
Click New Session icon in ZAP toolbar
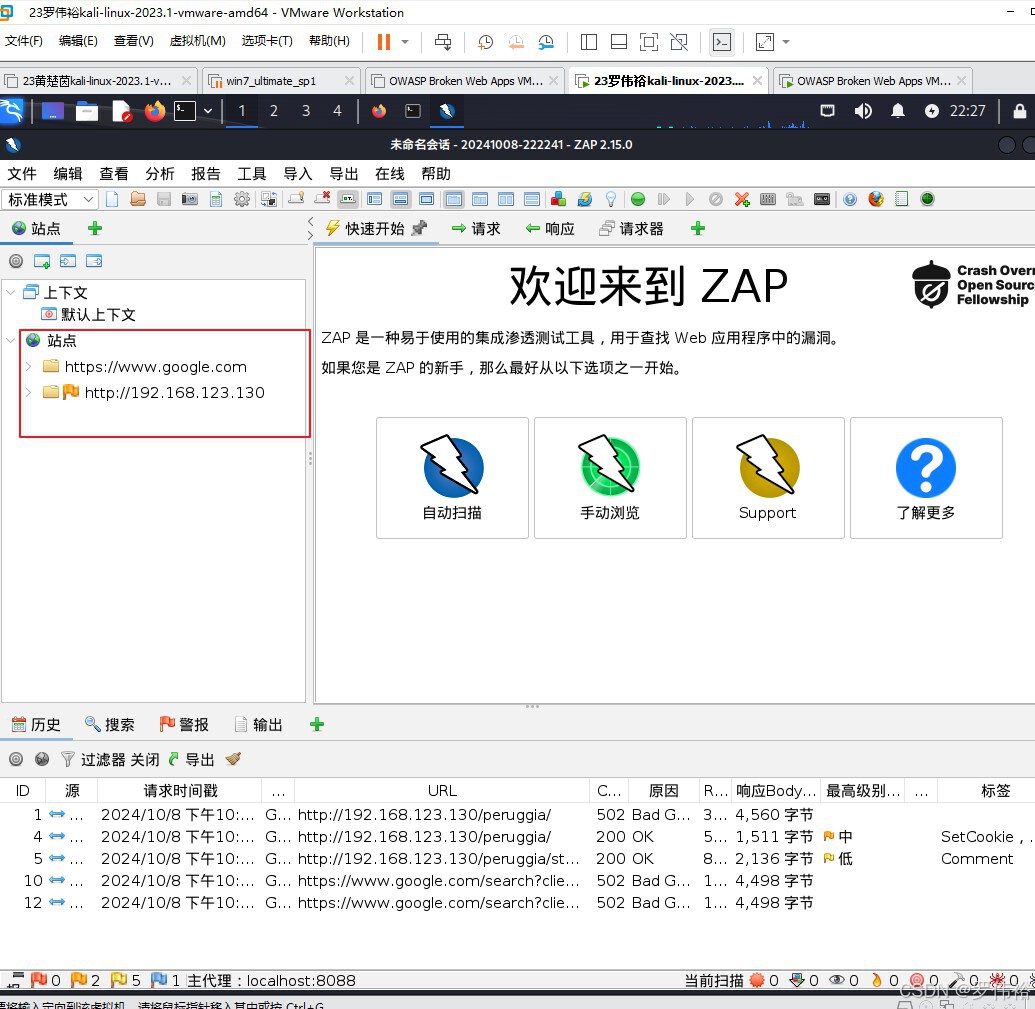[x=112, y=199]
